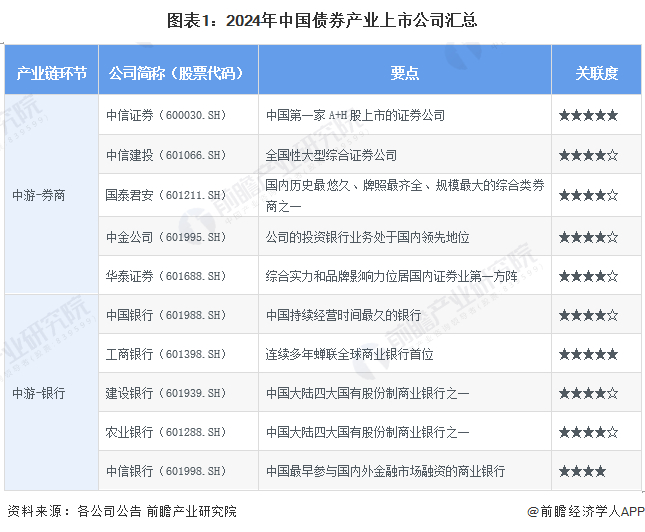Select text '连续多年蝉联全球商业银行首位'
This screenshot has width=645, height=532.
pyautogui.click(x=349, y=354)
